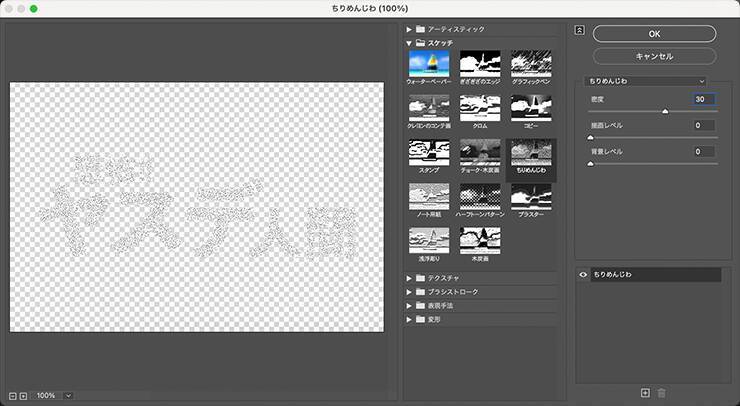740x406 pixels.
Task: Click the 描画レベル value field
Action: tap(704, 125)
